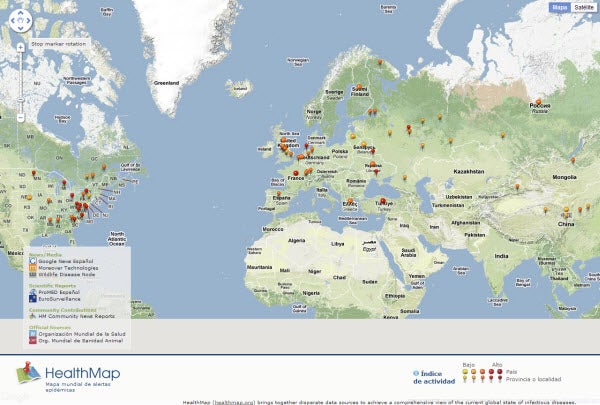
Task: Click the orange pin in northern Norway
Action: (380, 62)
